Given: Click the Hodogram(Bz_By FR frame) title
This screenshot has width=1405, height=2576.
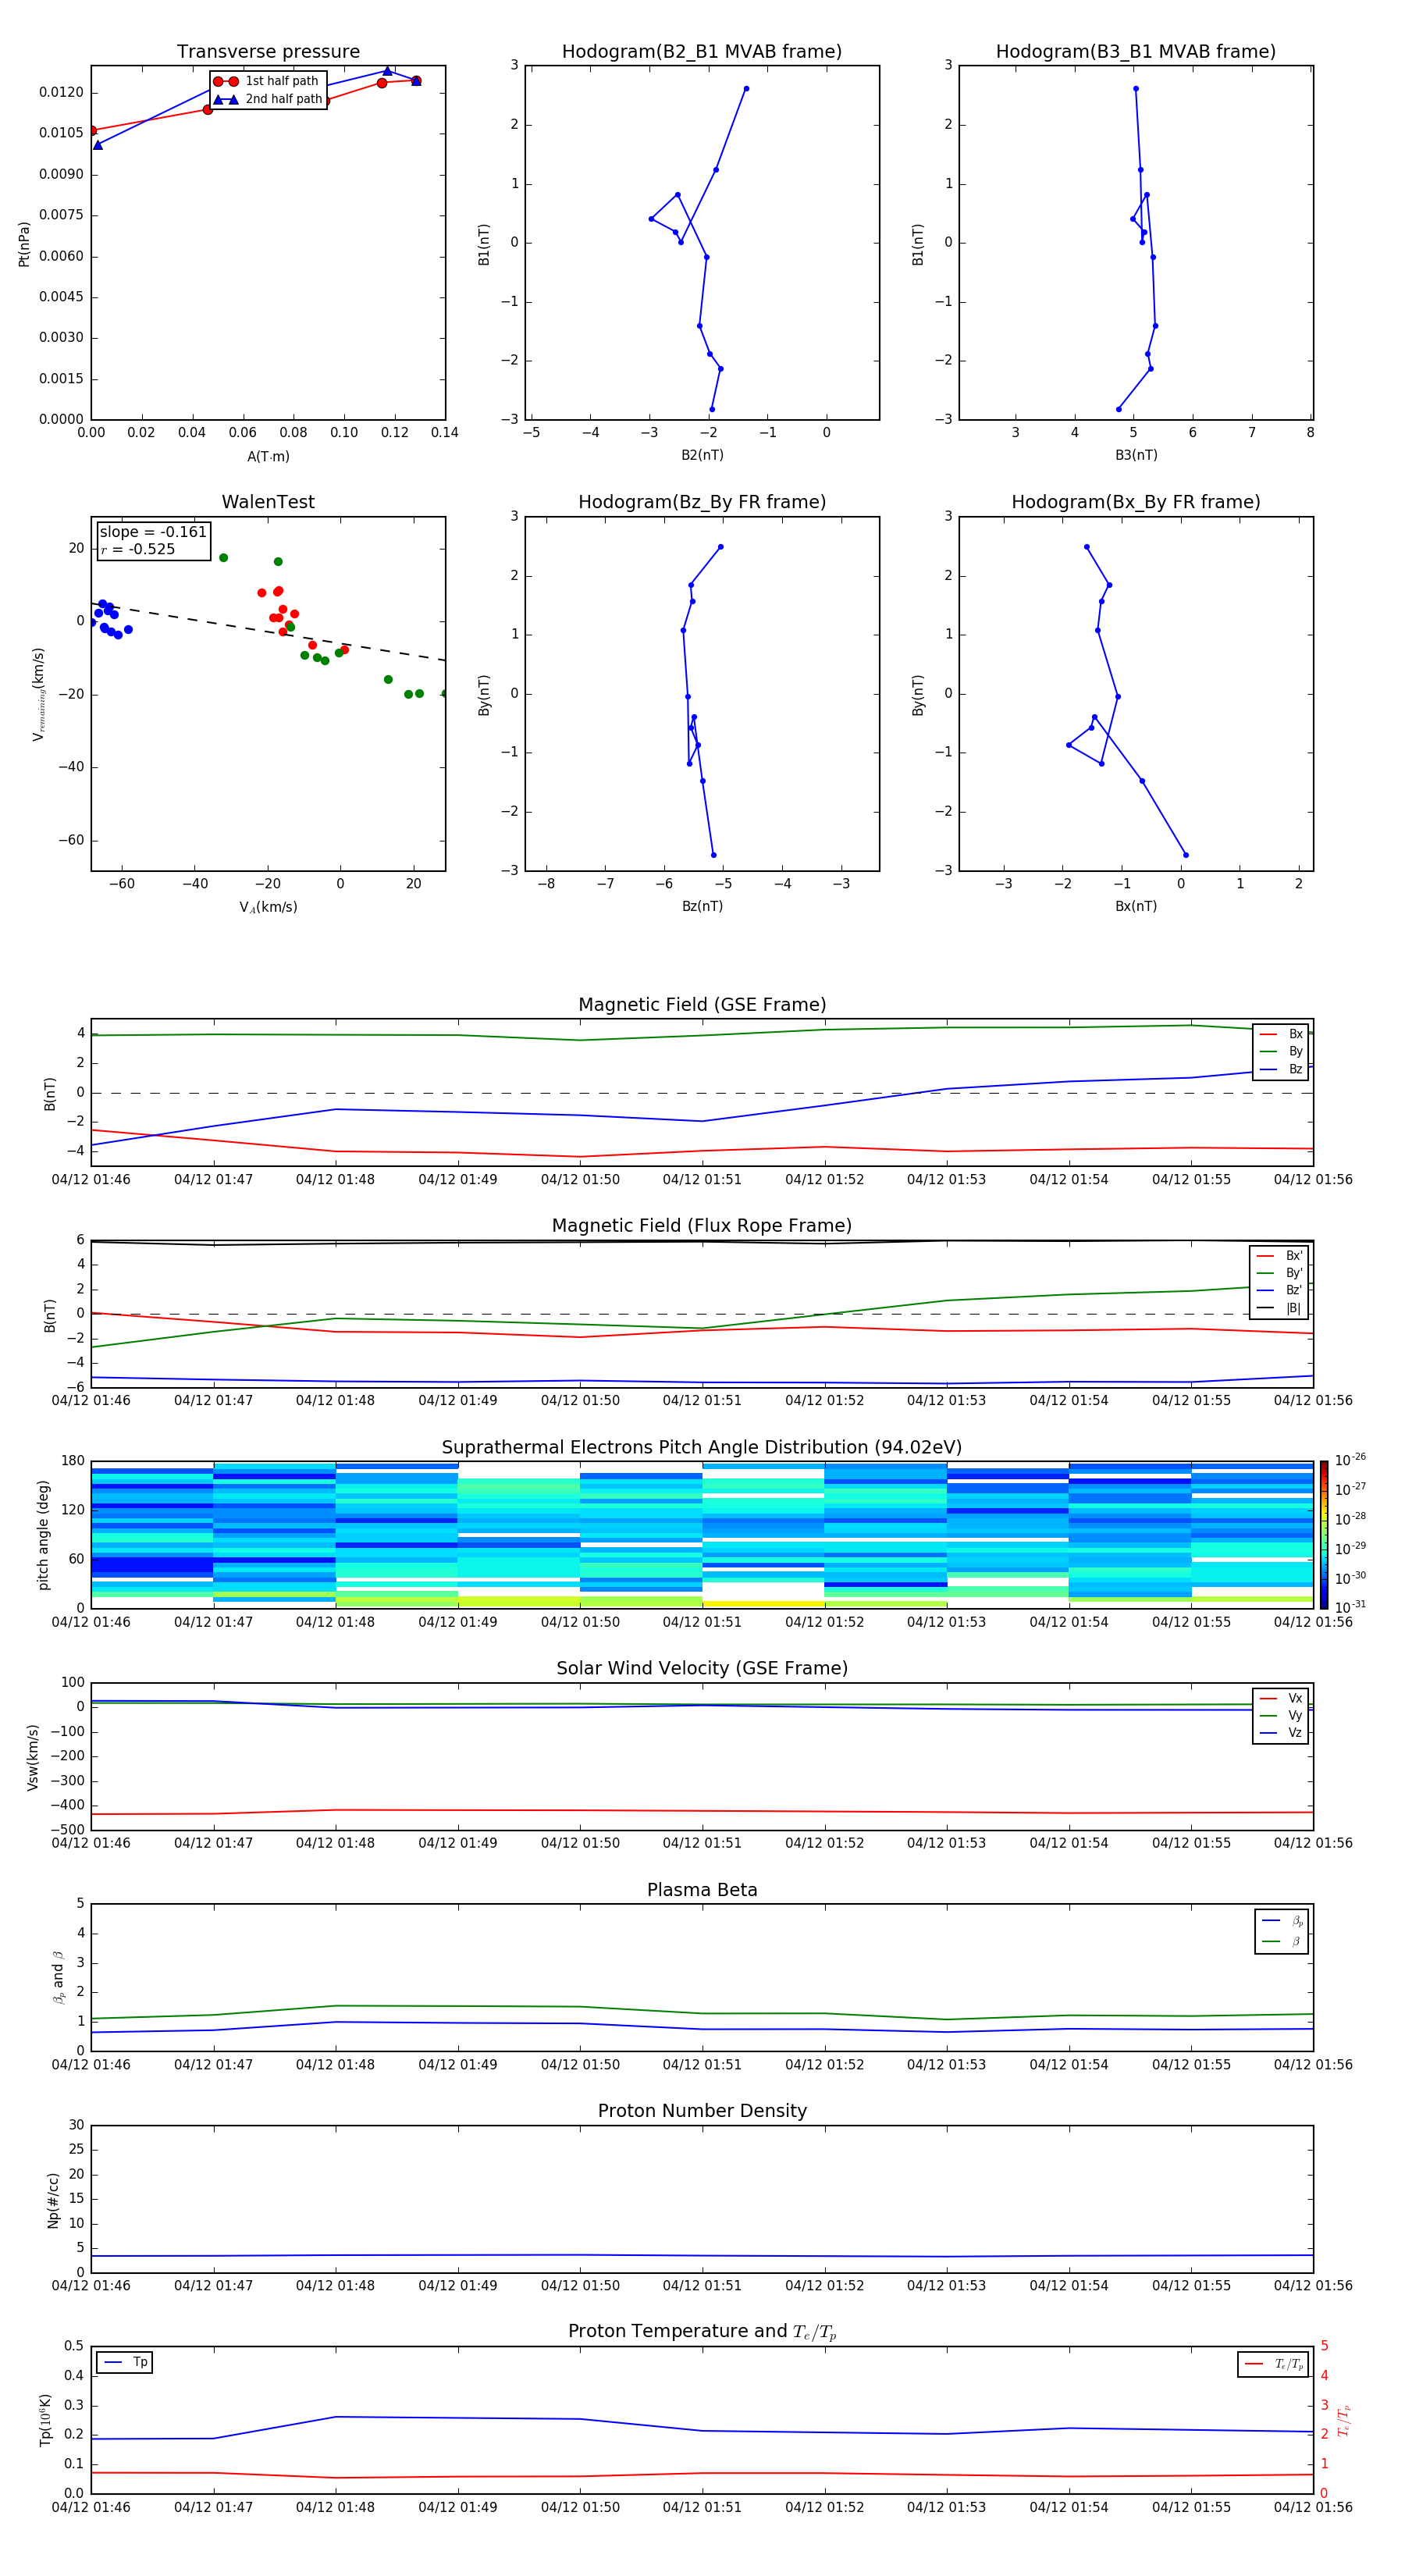Looking at the screenshot, I should click(702, 502).
